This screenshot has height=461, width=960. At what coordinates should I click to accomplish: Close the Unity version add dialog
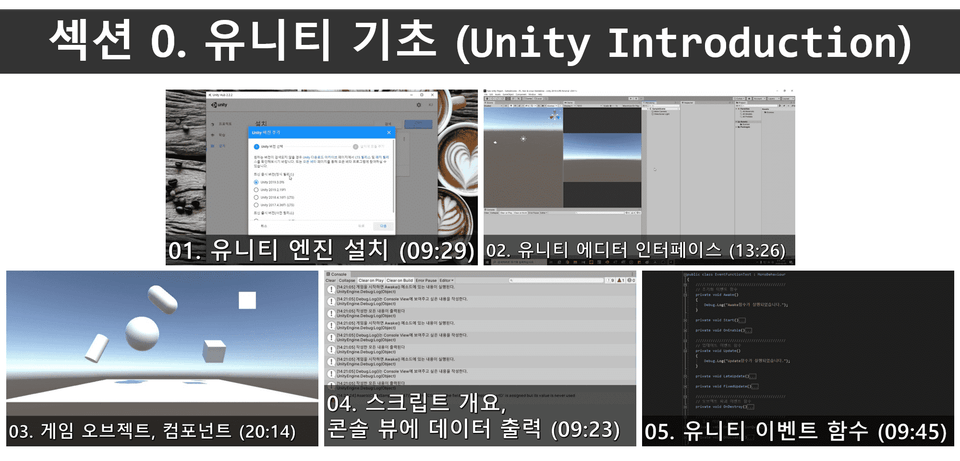(389, 132)
